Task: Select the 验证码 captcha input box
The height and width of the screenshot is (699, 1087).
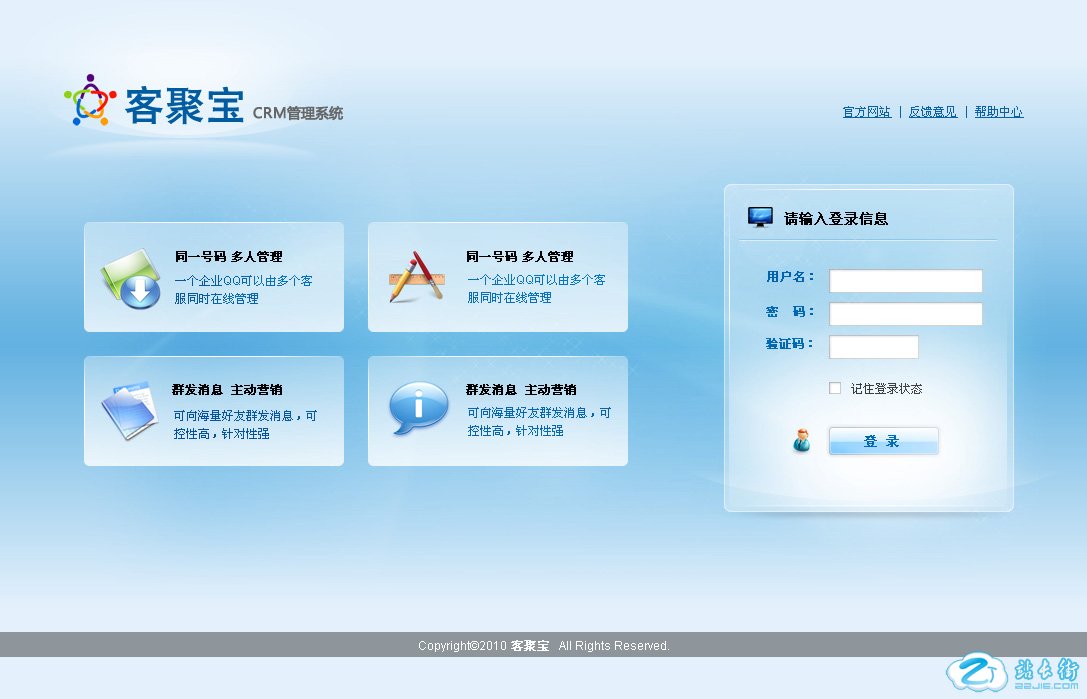Action: (873, 347)
